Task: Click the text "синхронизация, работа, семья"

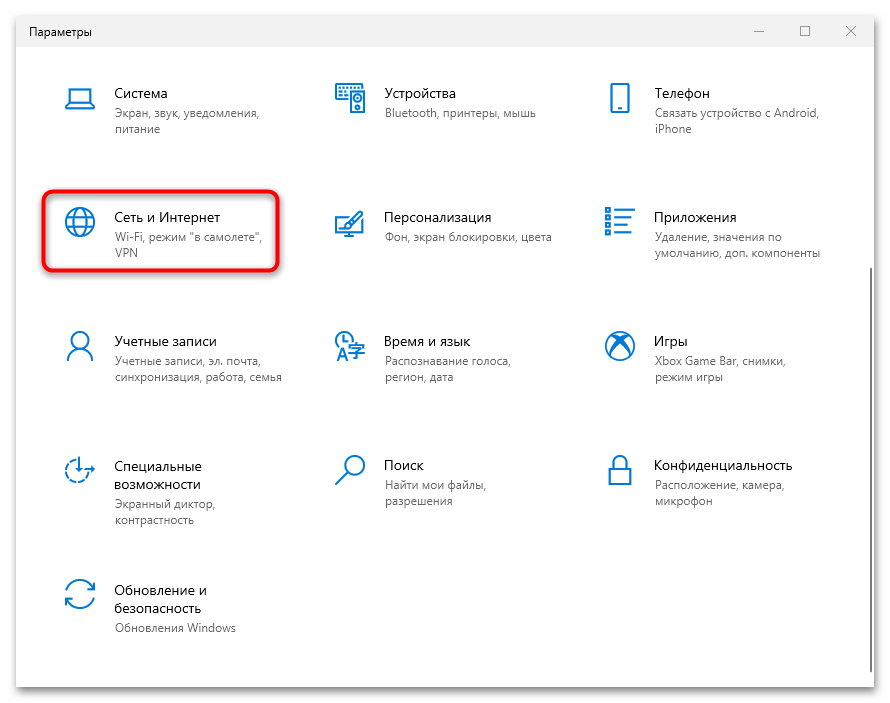Action: 198,377
